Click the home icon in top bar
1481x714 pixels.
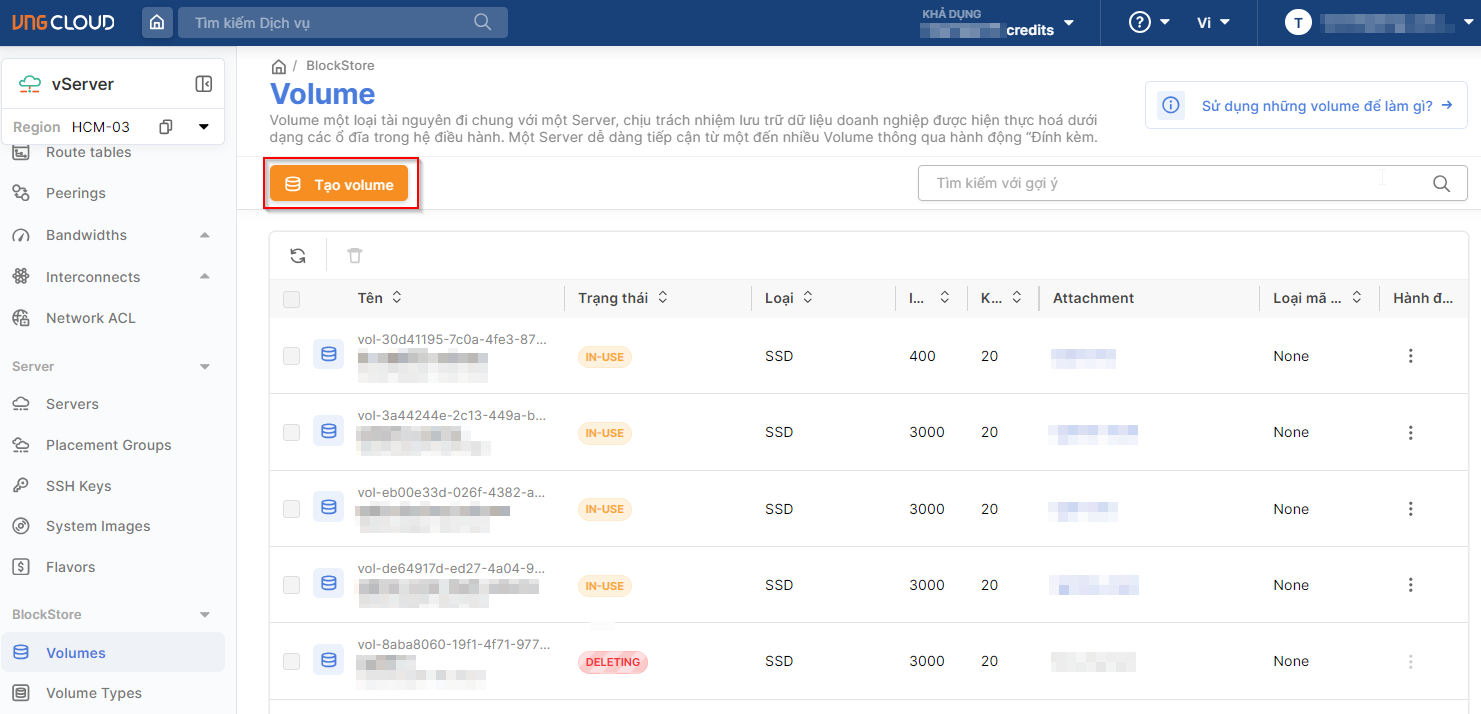click(x=157, y=22)
